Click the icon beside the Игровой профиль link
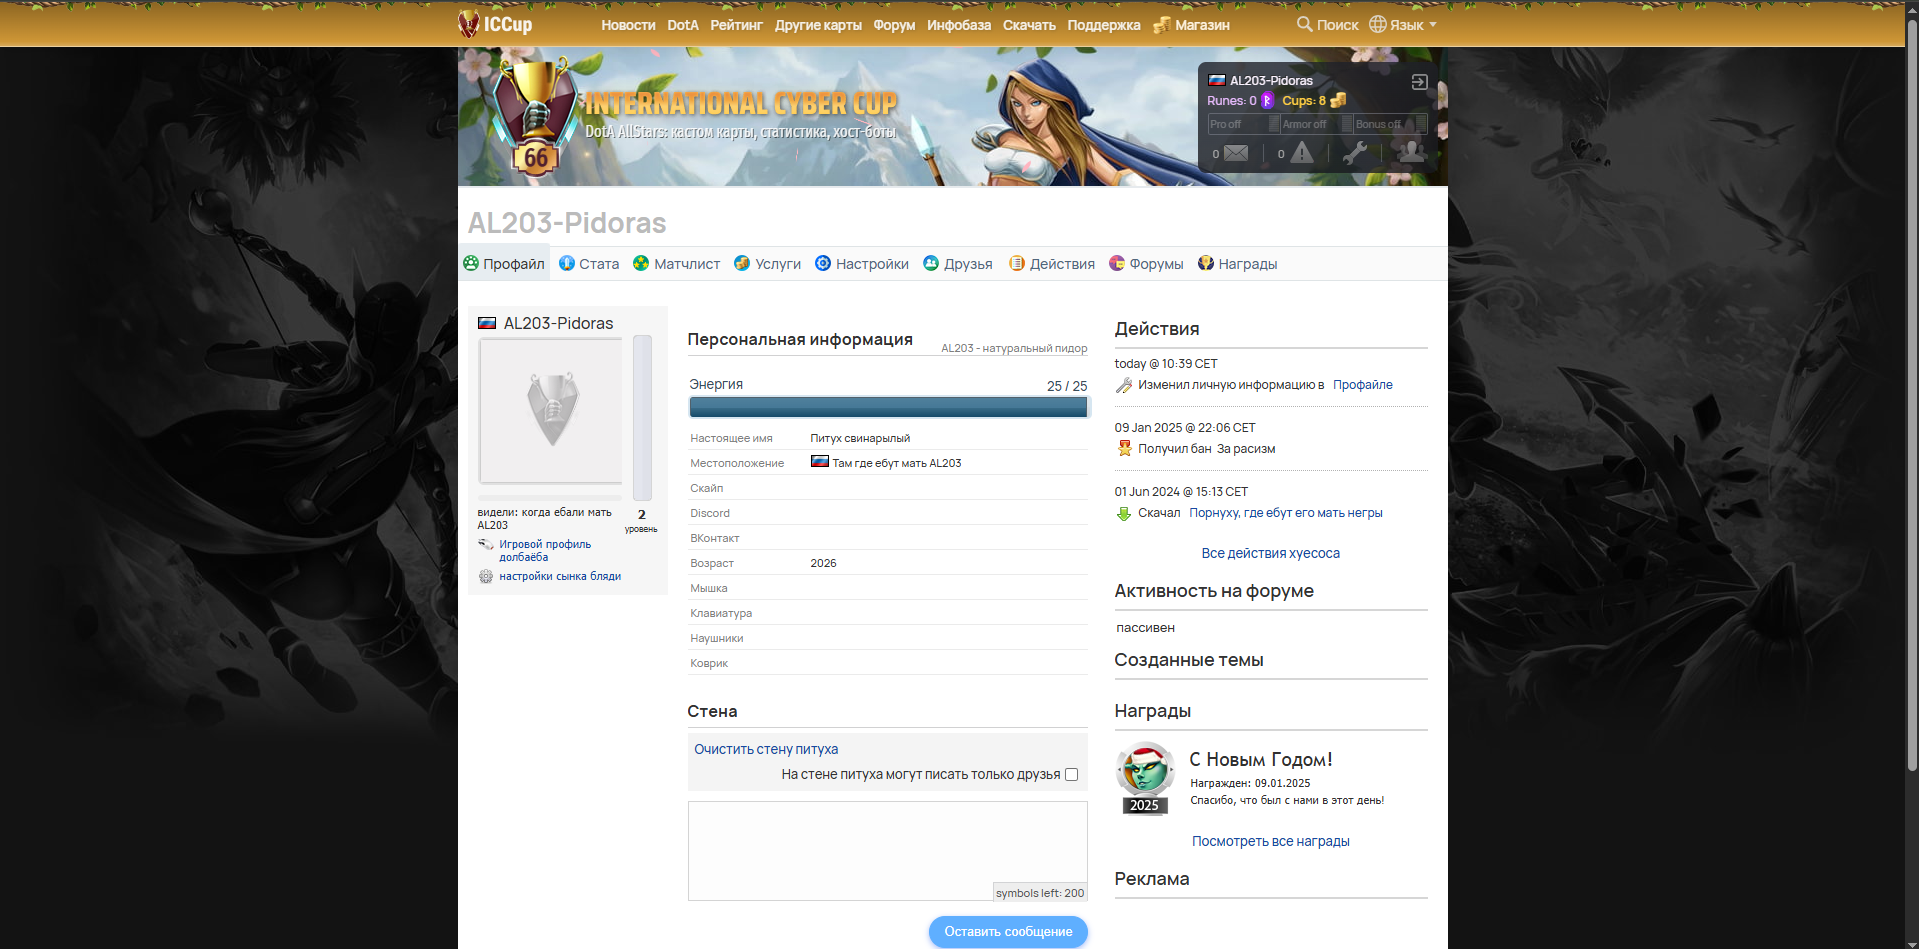The height and width of the screenshot is (949, 1919). (486, 545)
